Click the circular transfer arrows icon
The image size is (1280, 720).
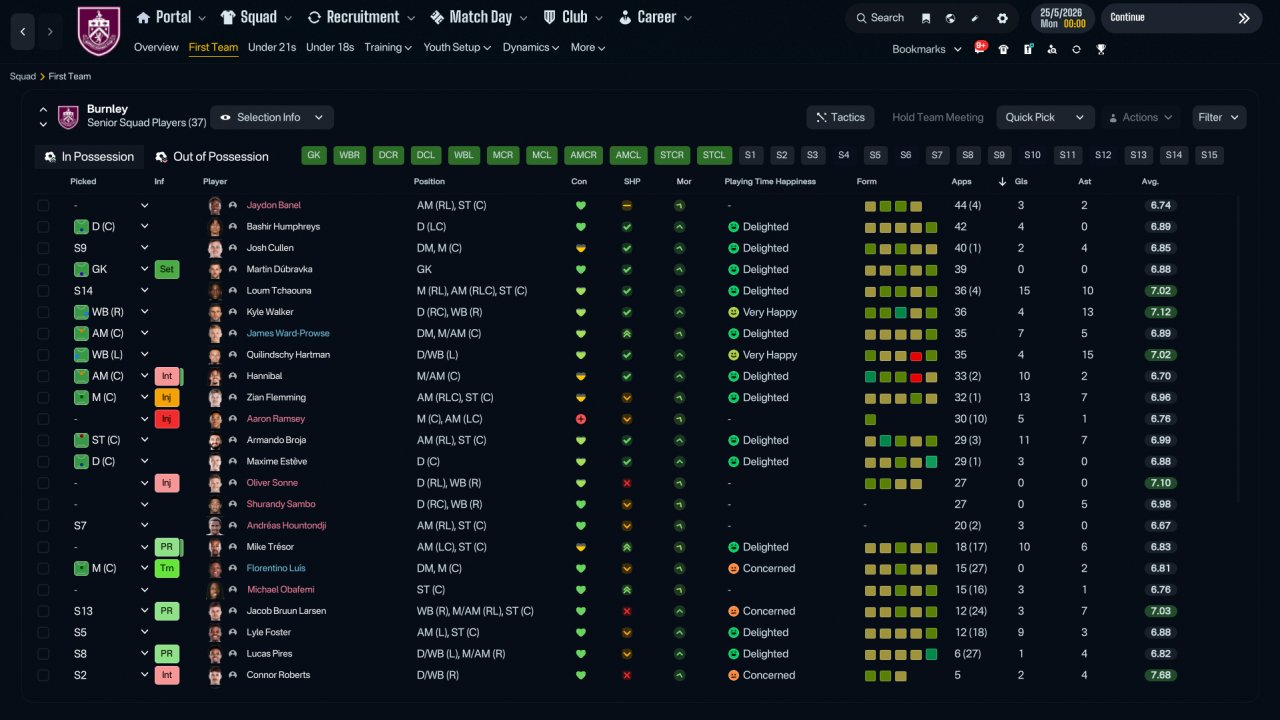point(1076,49)
